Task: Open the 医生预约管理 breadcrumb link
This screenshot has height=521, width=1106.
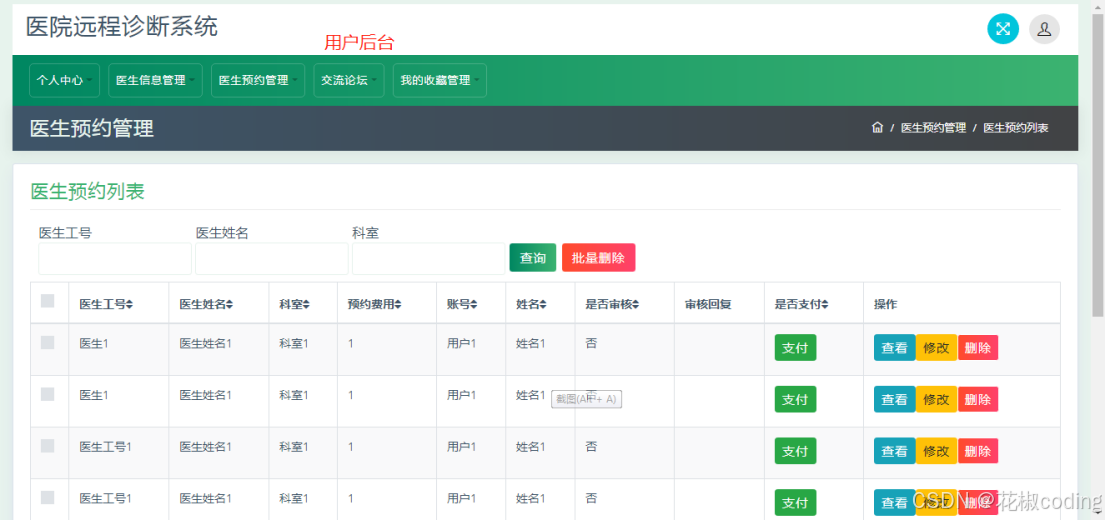Action: pos(933,128)
